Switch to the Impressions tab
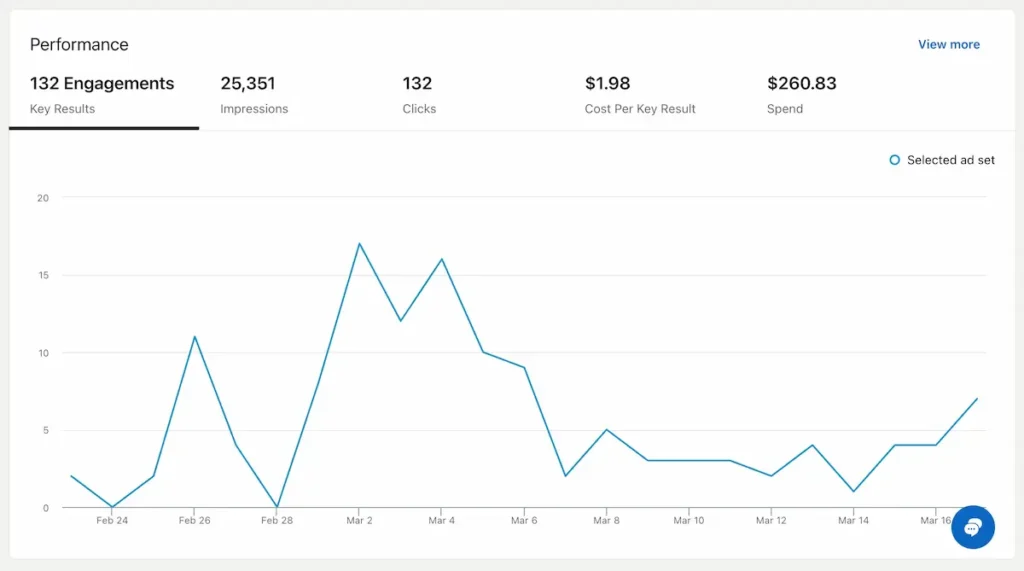The image size is (1024, 571). (x=254, y=95)
